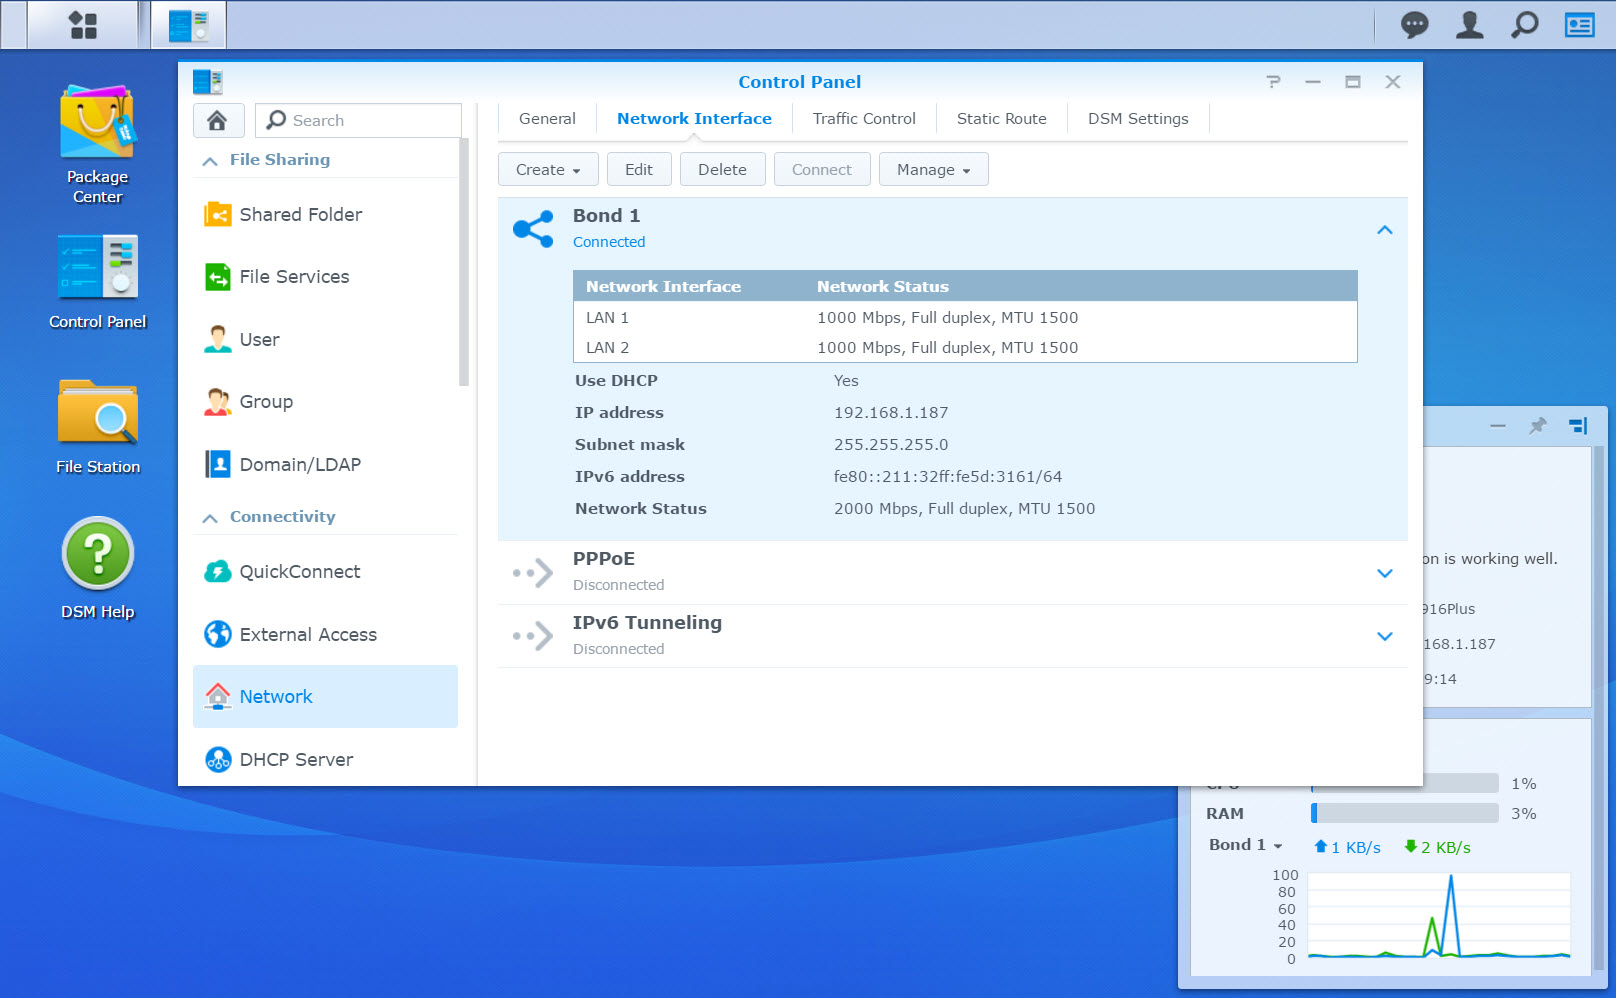Viewport: 1616px width, 998px height.
Task: Open the Static Route tab
Action: 1002,118
